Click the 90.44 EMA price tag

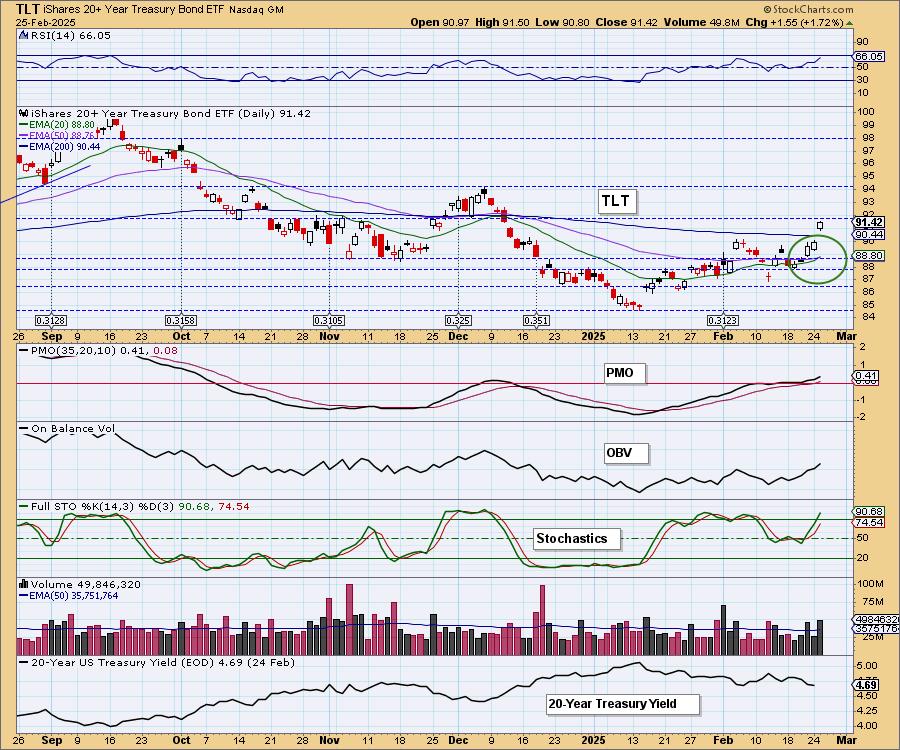click(x=869, y=235)
